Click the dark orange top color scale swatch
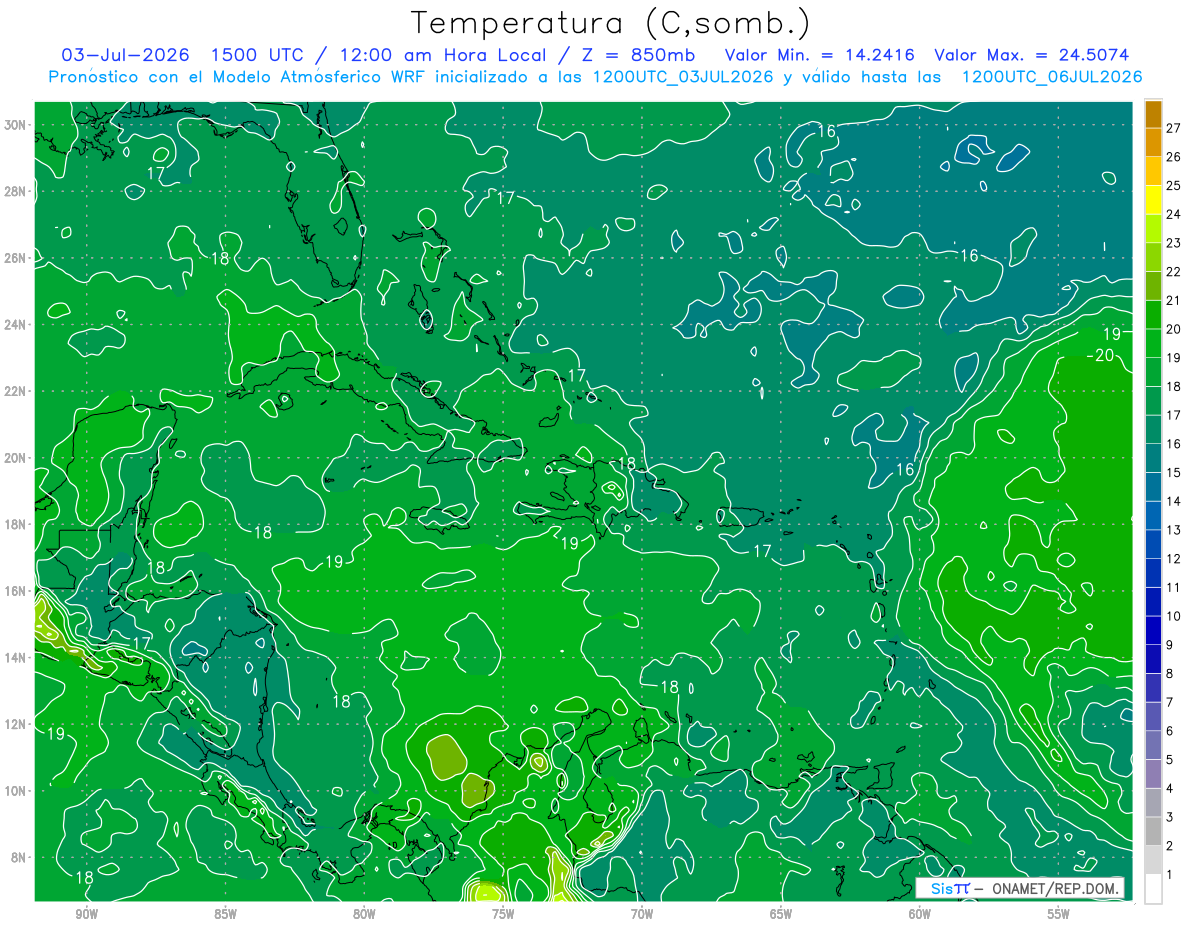This screenshot has height=927, width=1200. pos(1153,114)
